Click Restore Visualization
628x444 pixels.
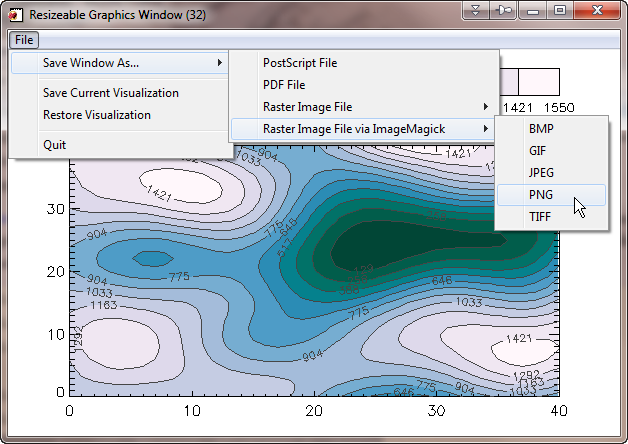point(97,115)
